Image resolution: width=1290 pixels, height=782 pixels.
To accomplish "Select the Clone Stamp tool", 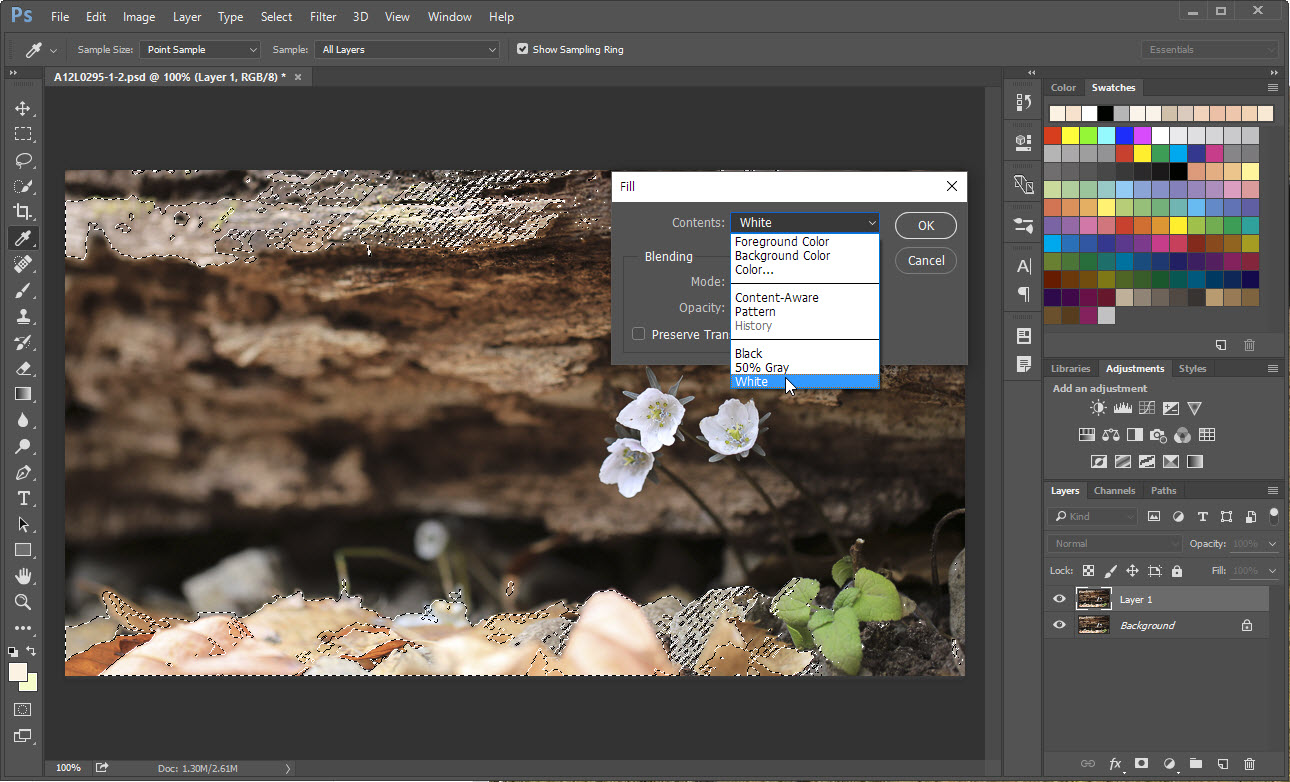I will [x=22, y=316].
